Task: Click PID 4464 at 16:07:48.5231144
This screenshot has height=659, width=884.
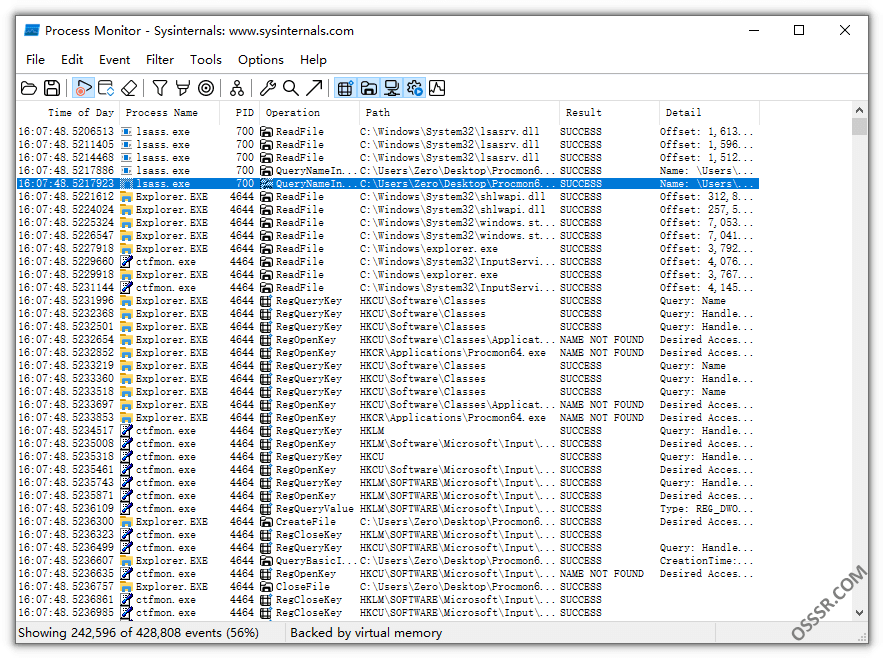Action: (x=242, y=288)
